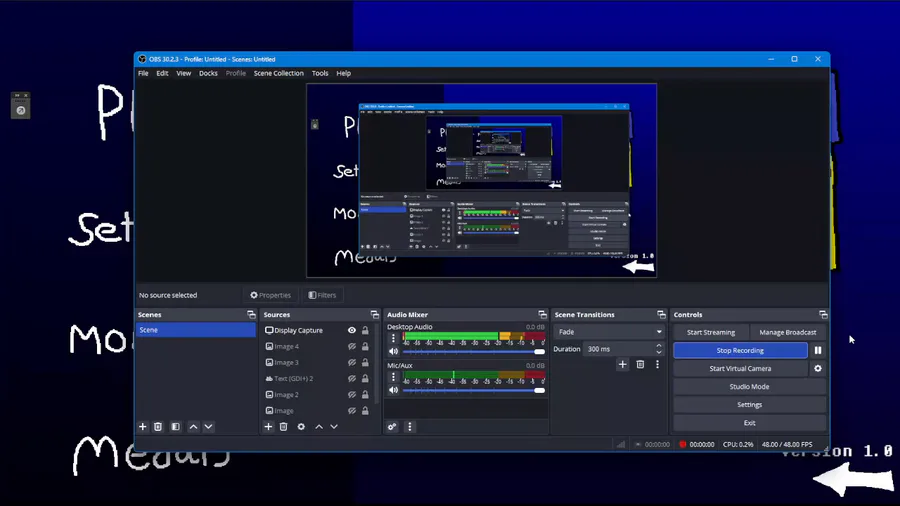Open Audio Mixer menu three-dots at bottom

[x=410, y=427]
